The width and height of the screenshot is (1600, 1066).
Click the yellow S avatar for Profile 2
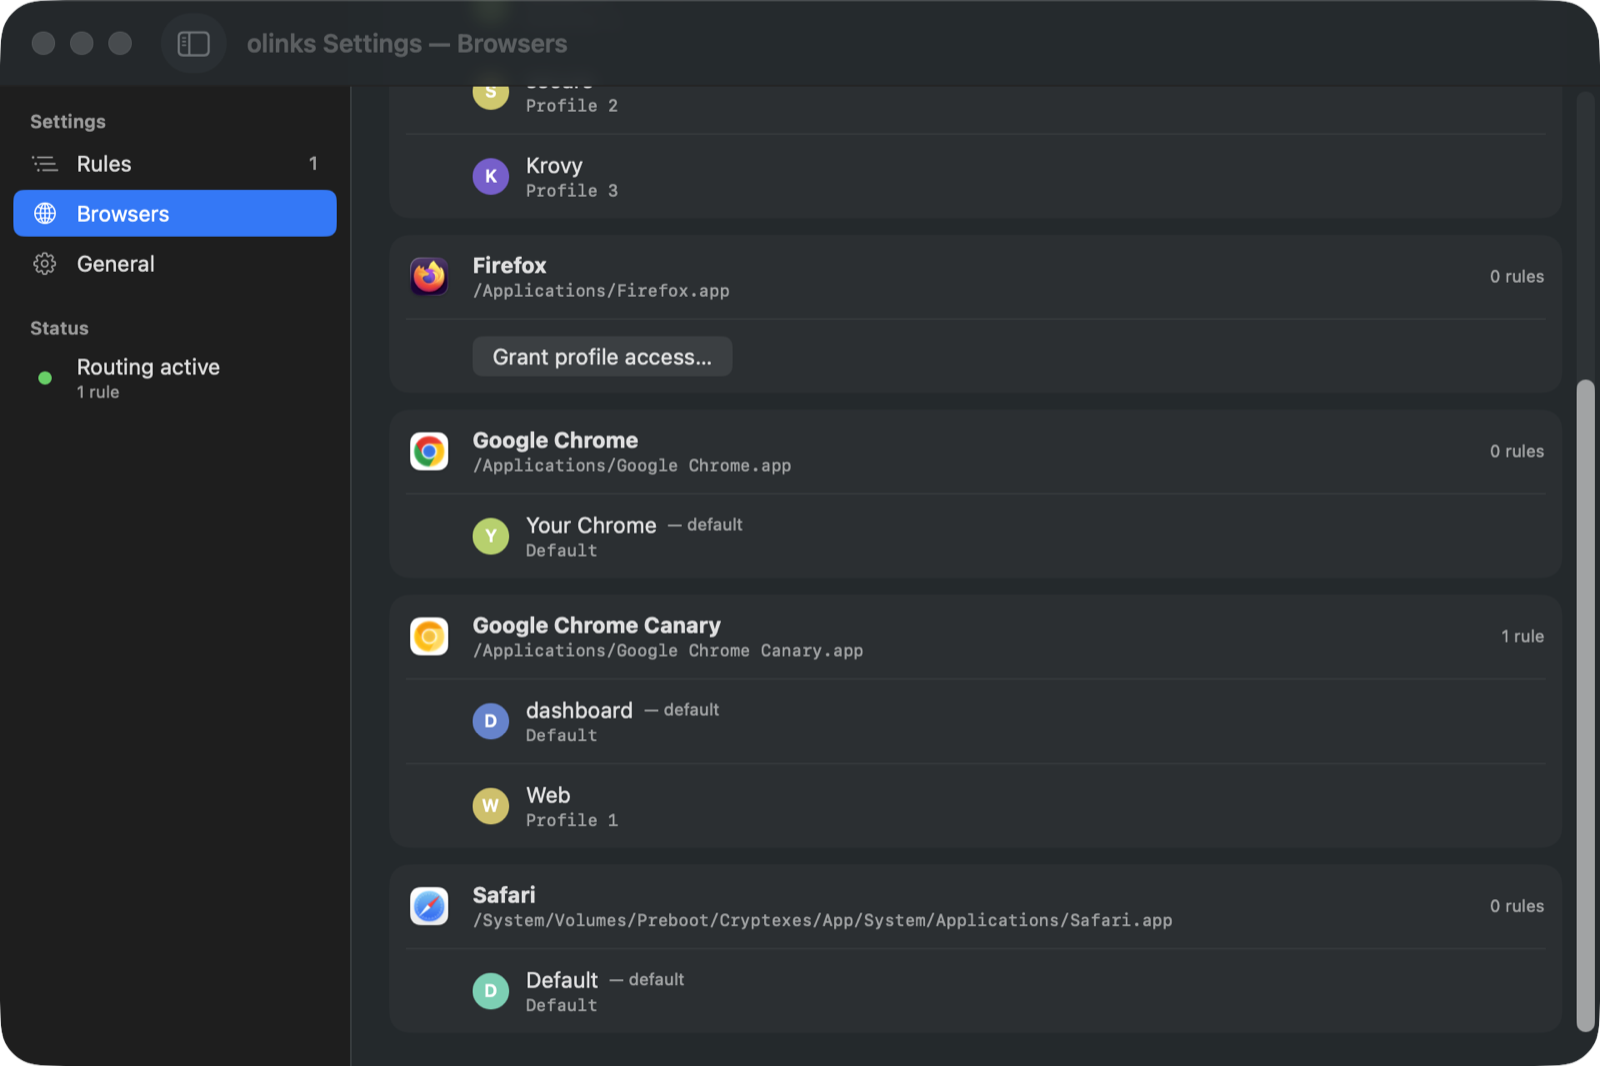[x=491, y=94]
